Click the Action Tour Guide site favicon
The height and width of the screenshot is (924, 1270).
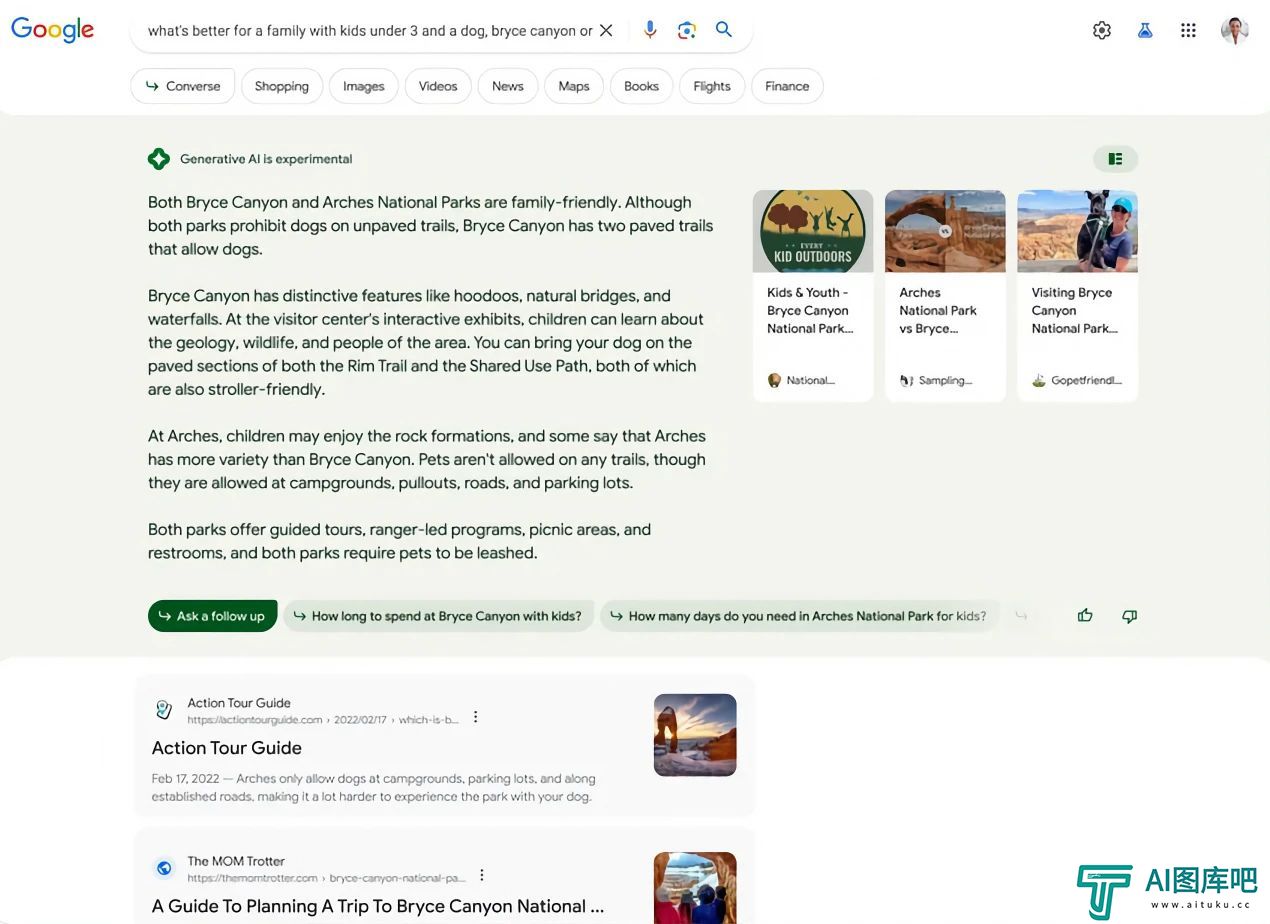coord(164,710)
